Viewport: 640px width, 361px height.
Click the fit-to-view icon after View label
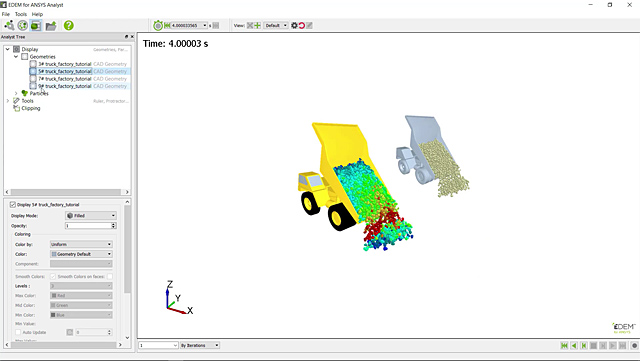coord(250,25)
